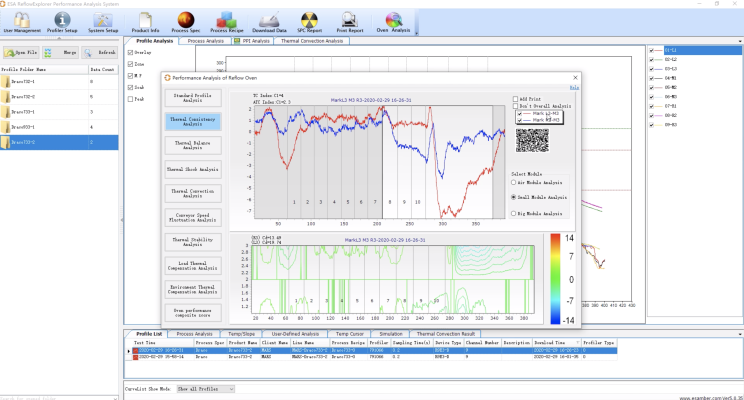Select the Air Module Analysis radio button
This screenshot has height=400, width=744.
tap(514, 182)
